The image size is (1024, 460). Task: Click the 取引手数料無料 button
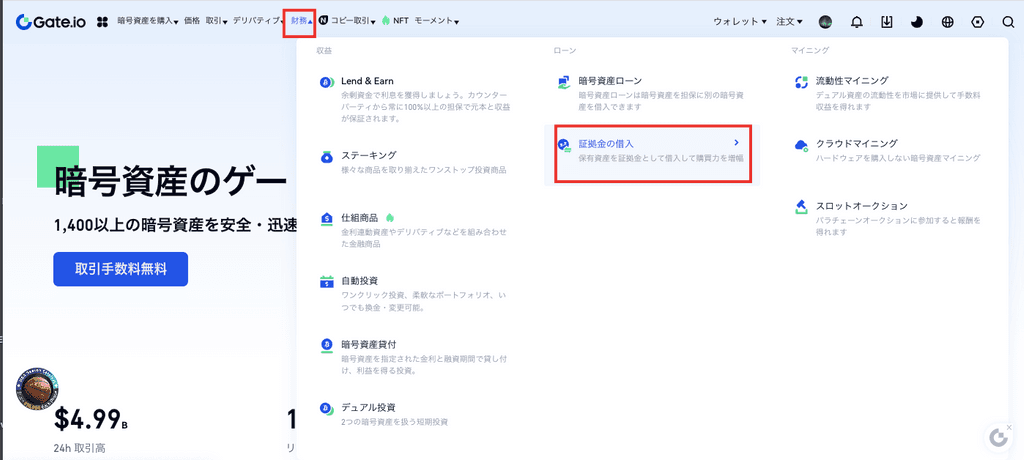click(120, 269)
